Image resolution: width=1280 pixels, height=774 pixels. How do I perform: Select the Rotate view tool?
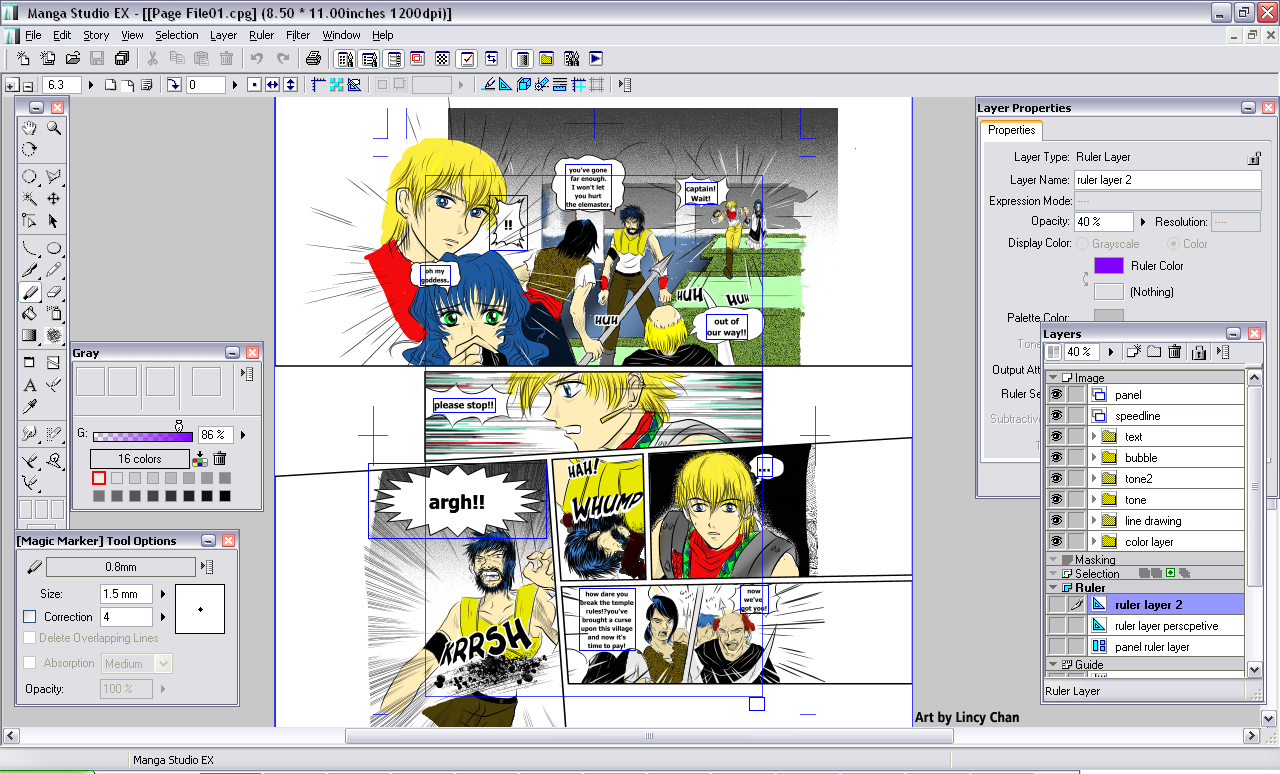point(30,150)
